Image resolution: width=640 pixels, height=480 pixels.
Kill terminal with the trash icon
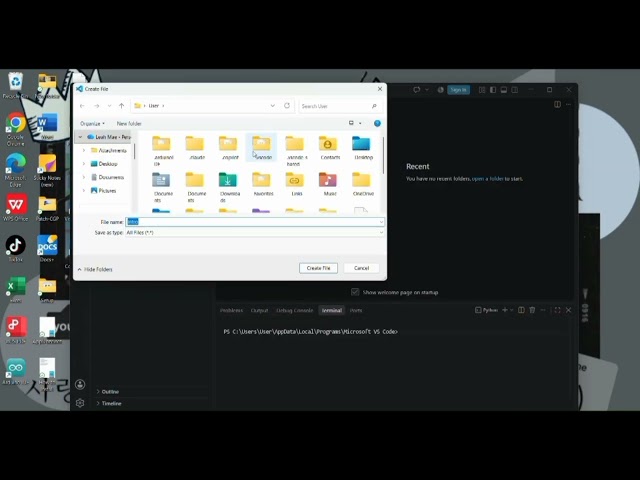point(532,310)
